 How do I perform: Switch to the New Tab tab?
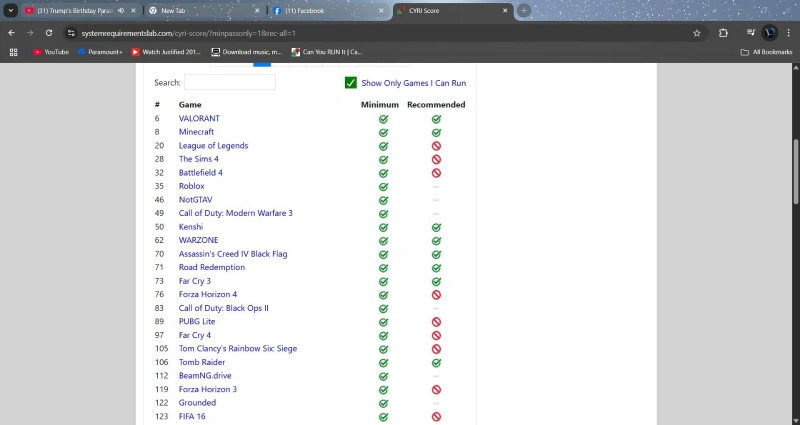(203, 11)
